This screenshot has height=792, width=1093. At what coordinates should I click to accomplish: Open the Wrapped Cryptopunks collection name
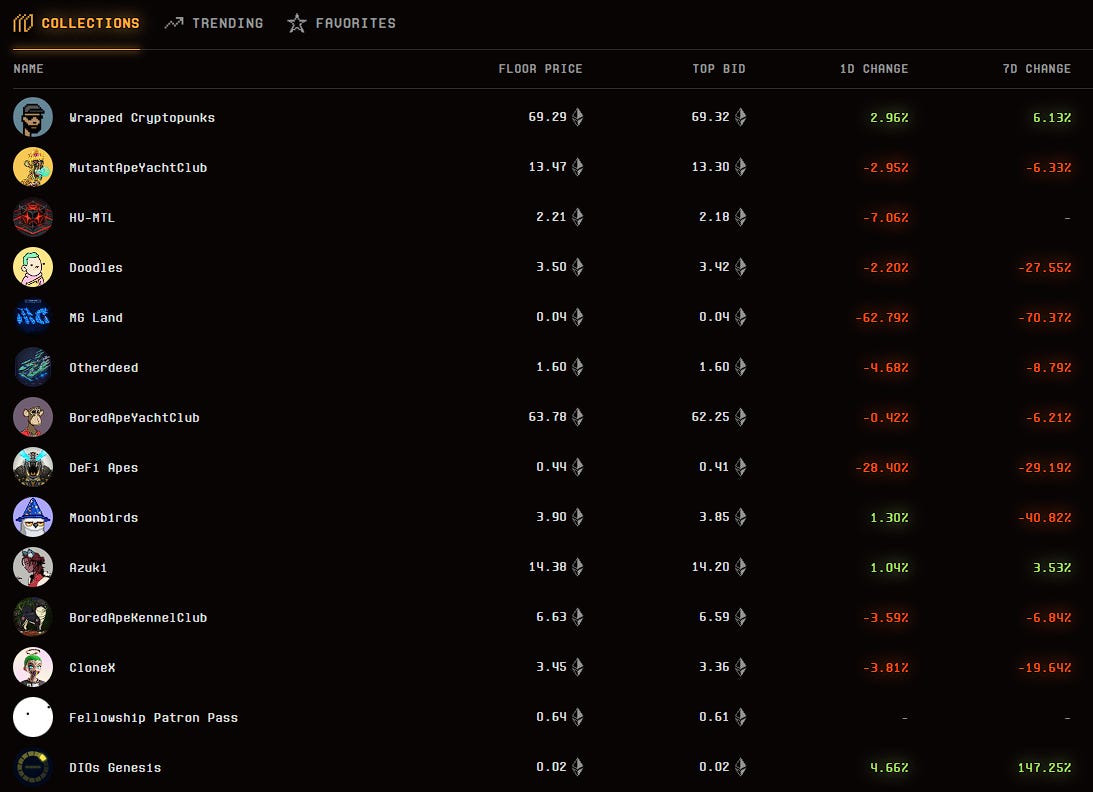coord(142,118)
